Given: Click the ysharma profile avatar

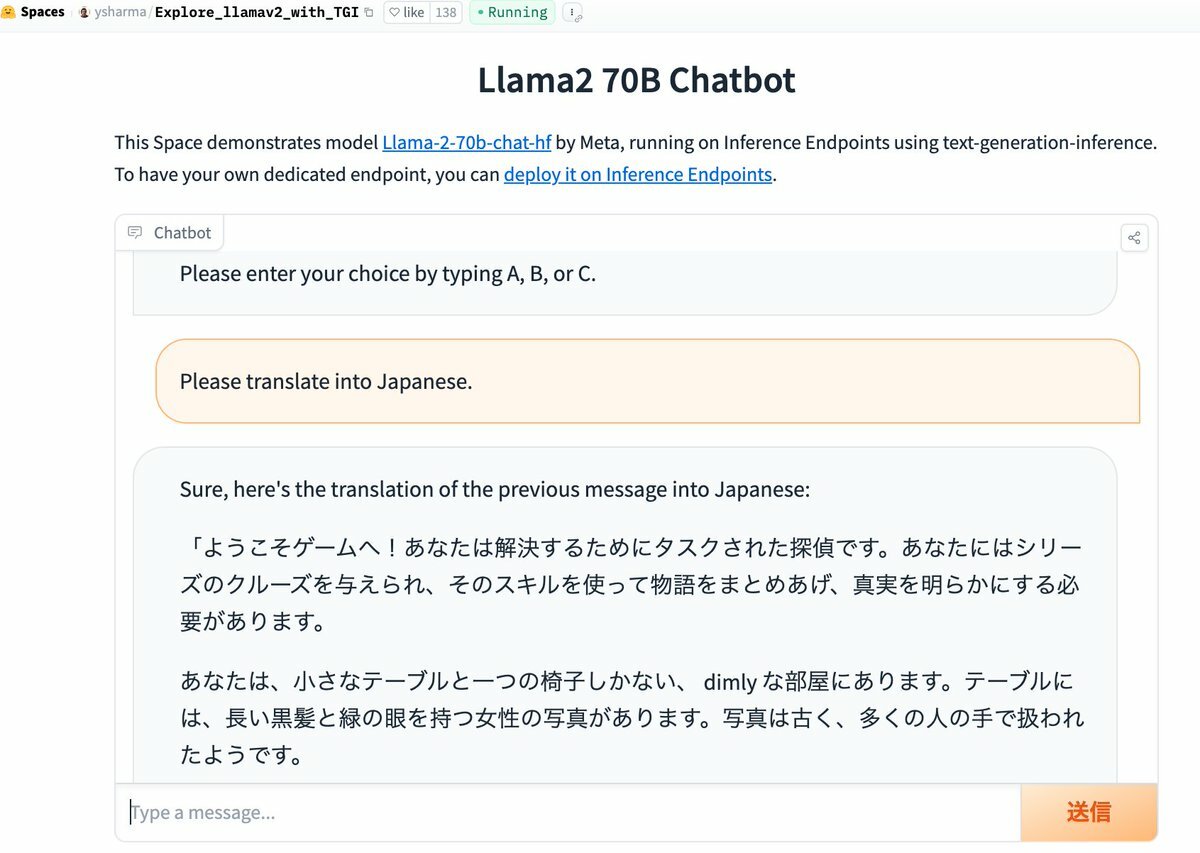Looking at the screenshot, I should [85, 13].
